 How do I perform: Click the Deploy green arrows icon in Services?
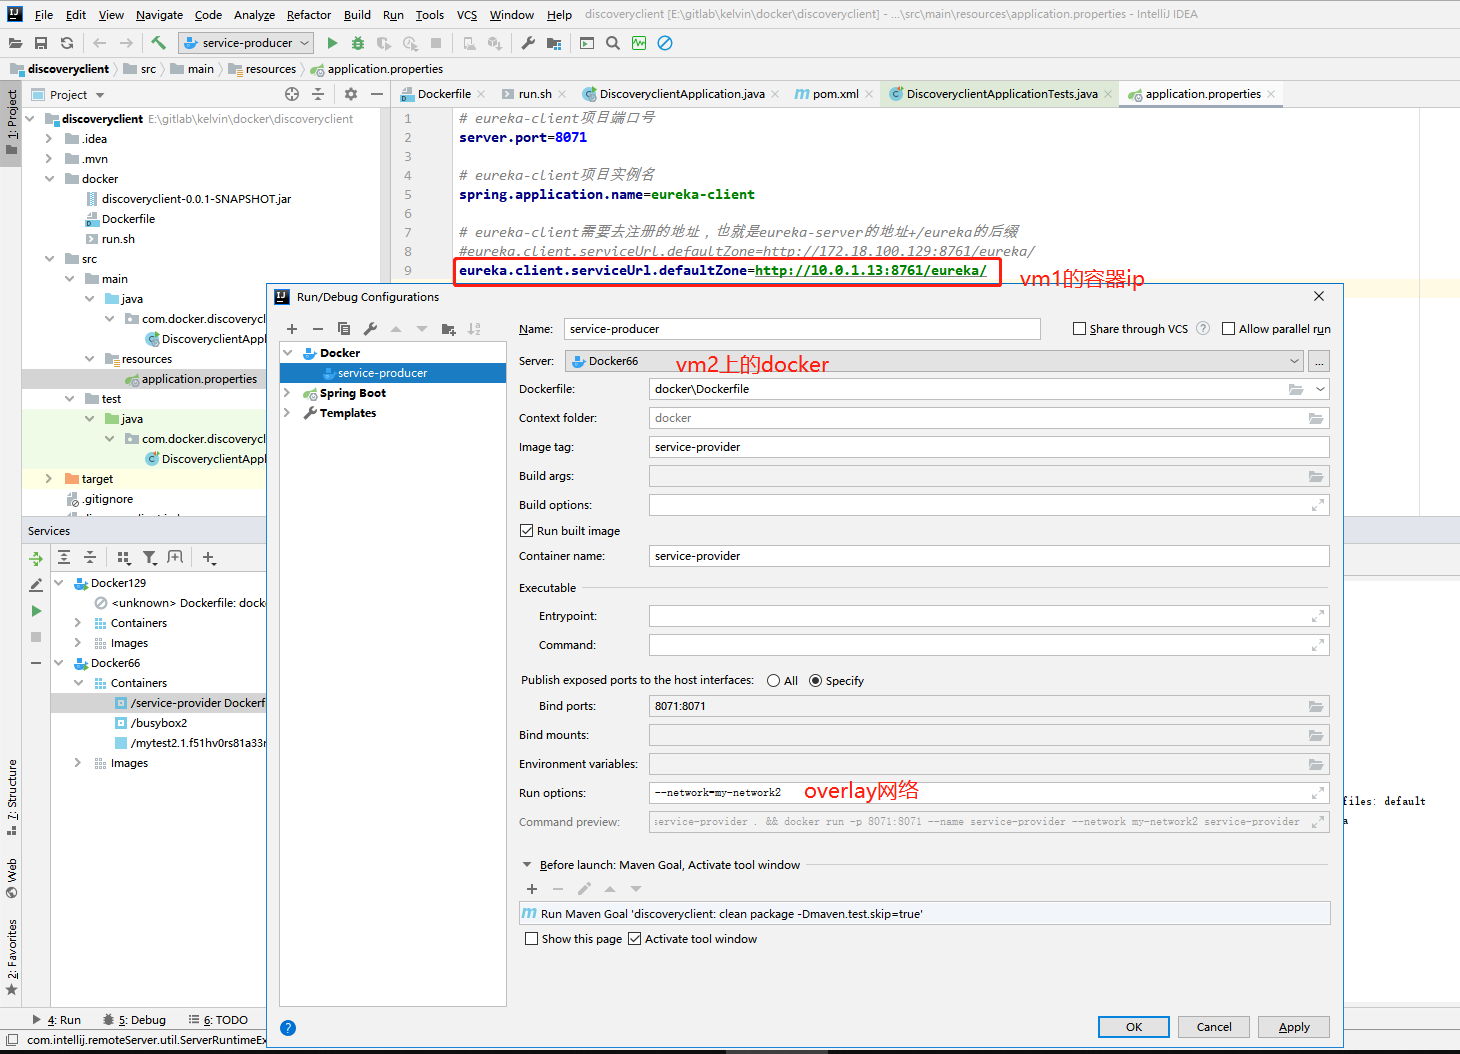36,559
